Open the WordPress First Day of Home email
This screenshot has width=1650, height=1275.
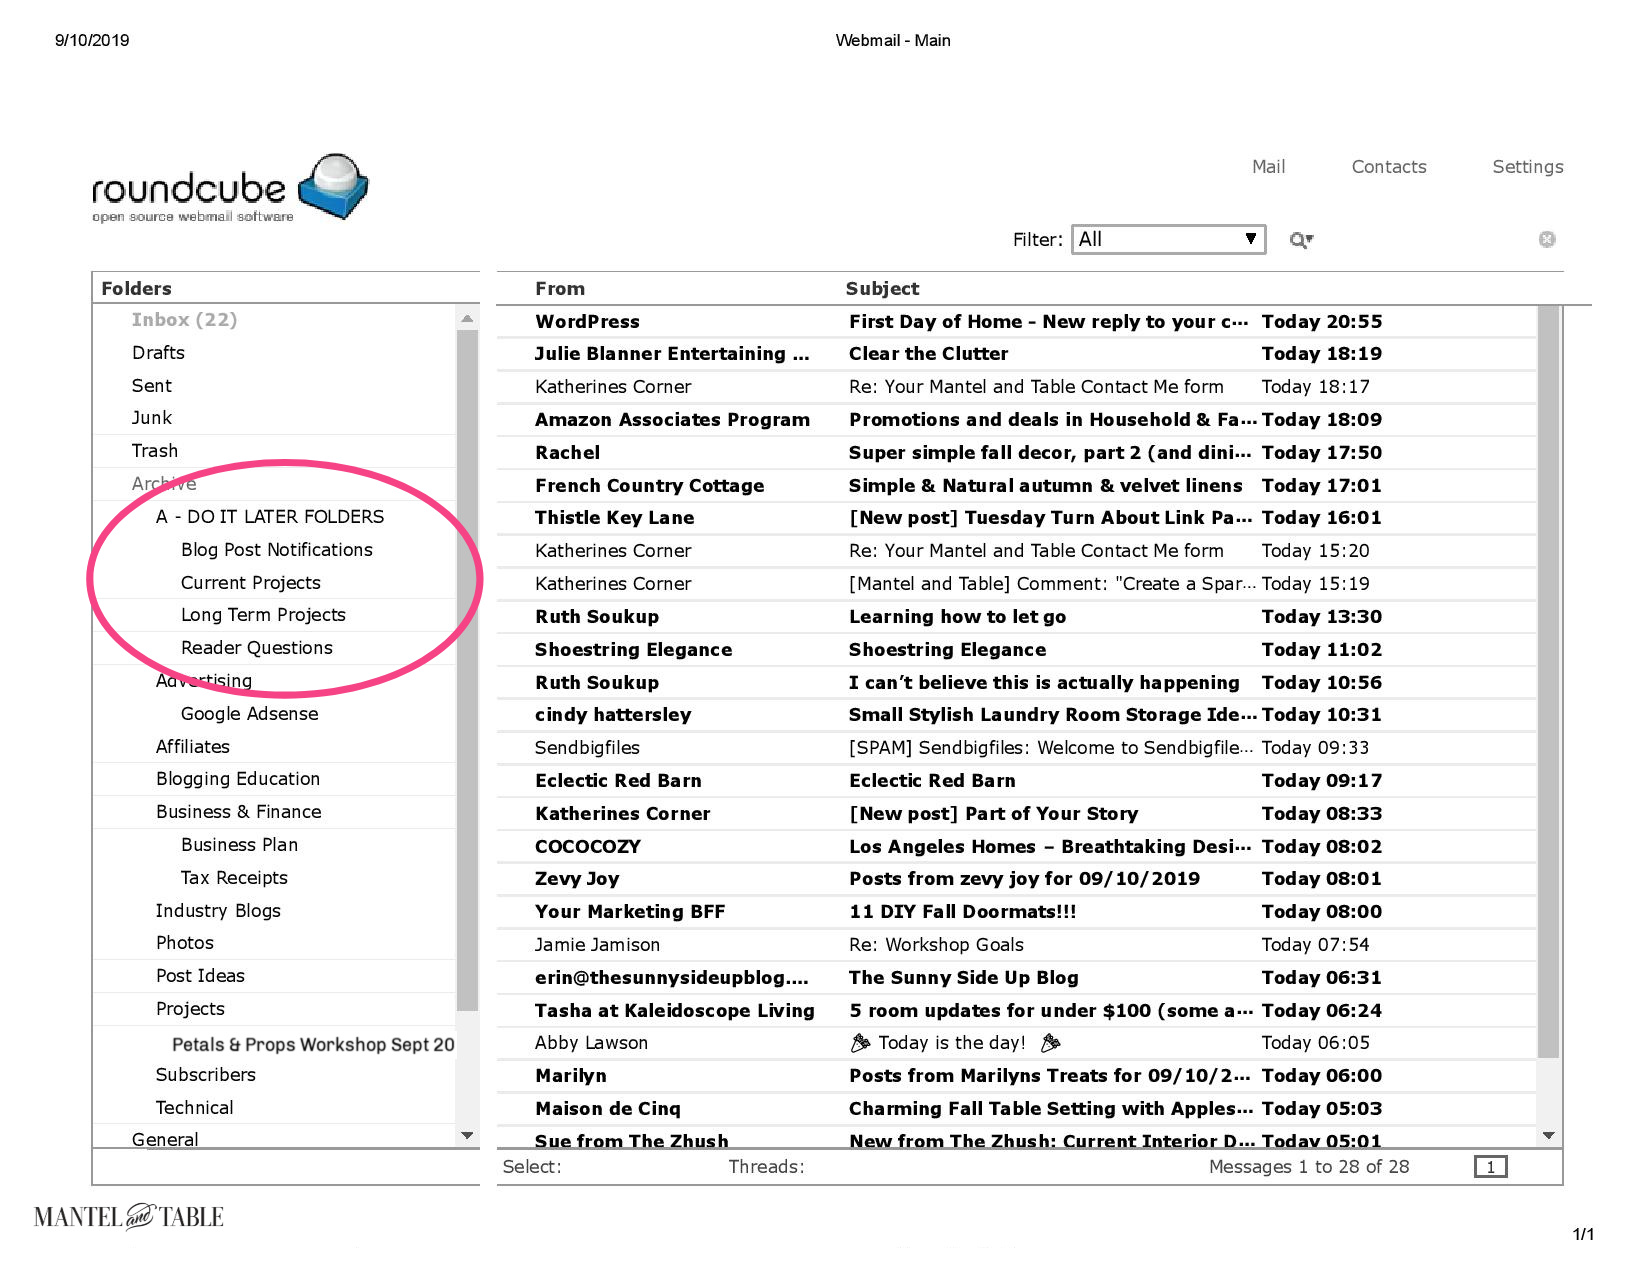[x=1016, y=322]
